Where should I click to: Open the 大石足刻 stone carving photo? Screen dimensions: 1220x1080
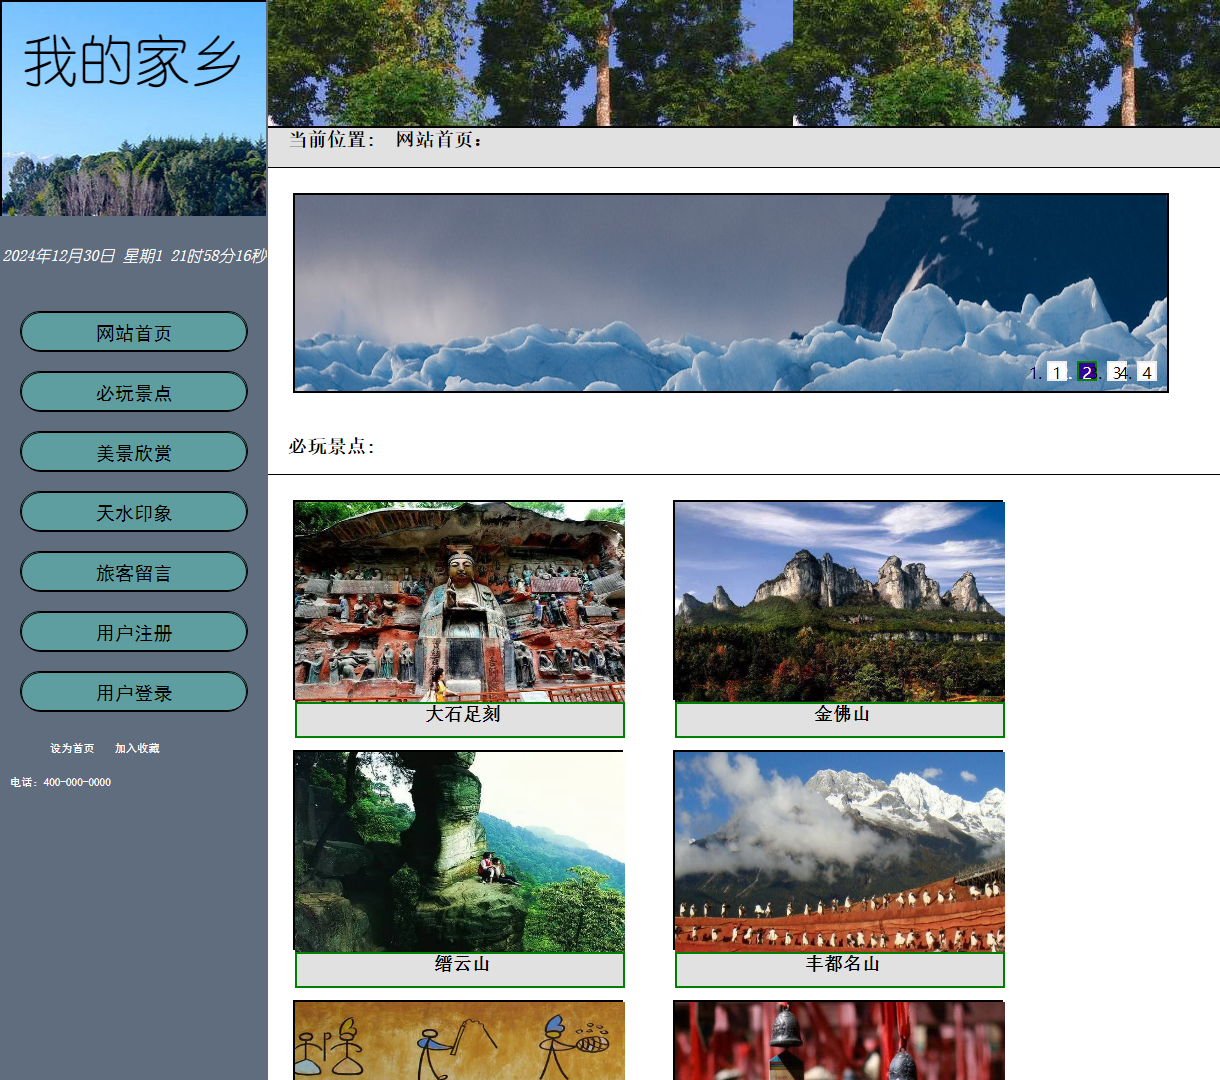(459, 601)
